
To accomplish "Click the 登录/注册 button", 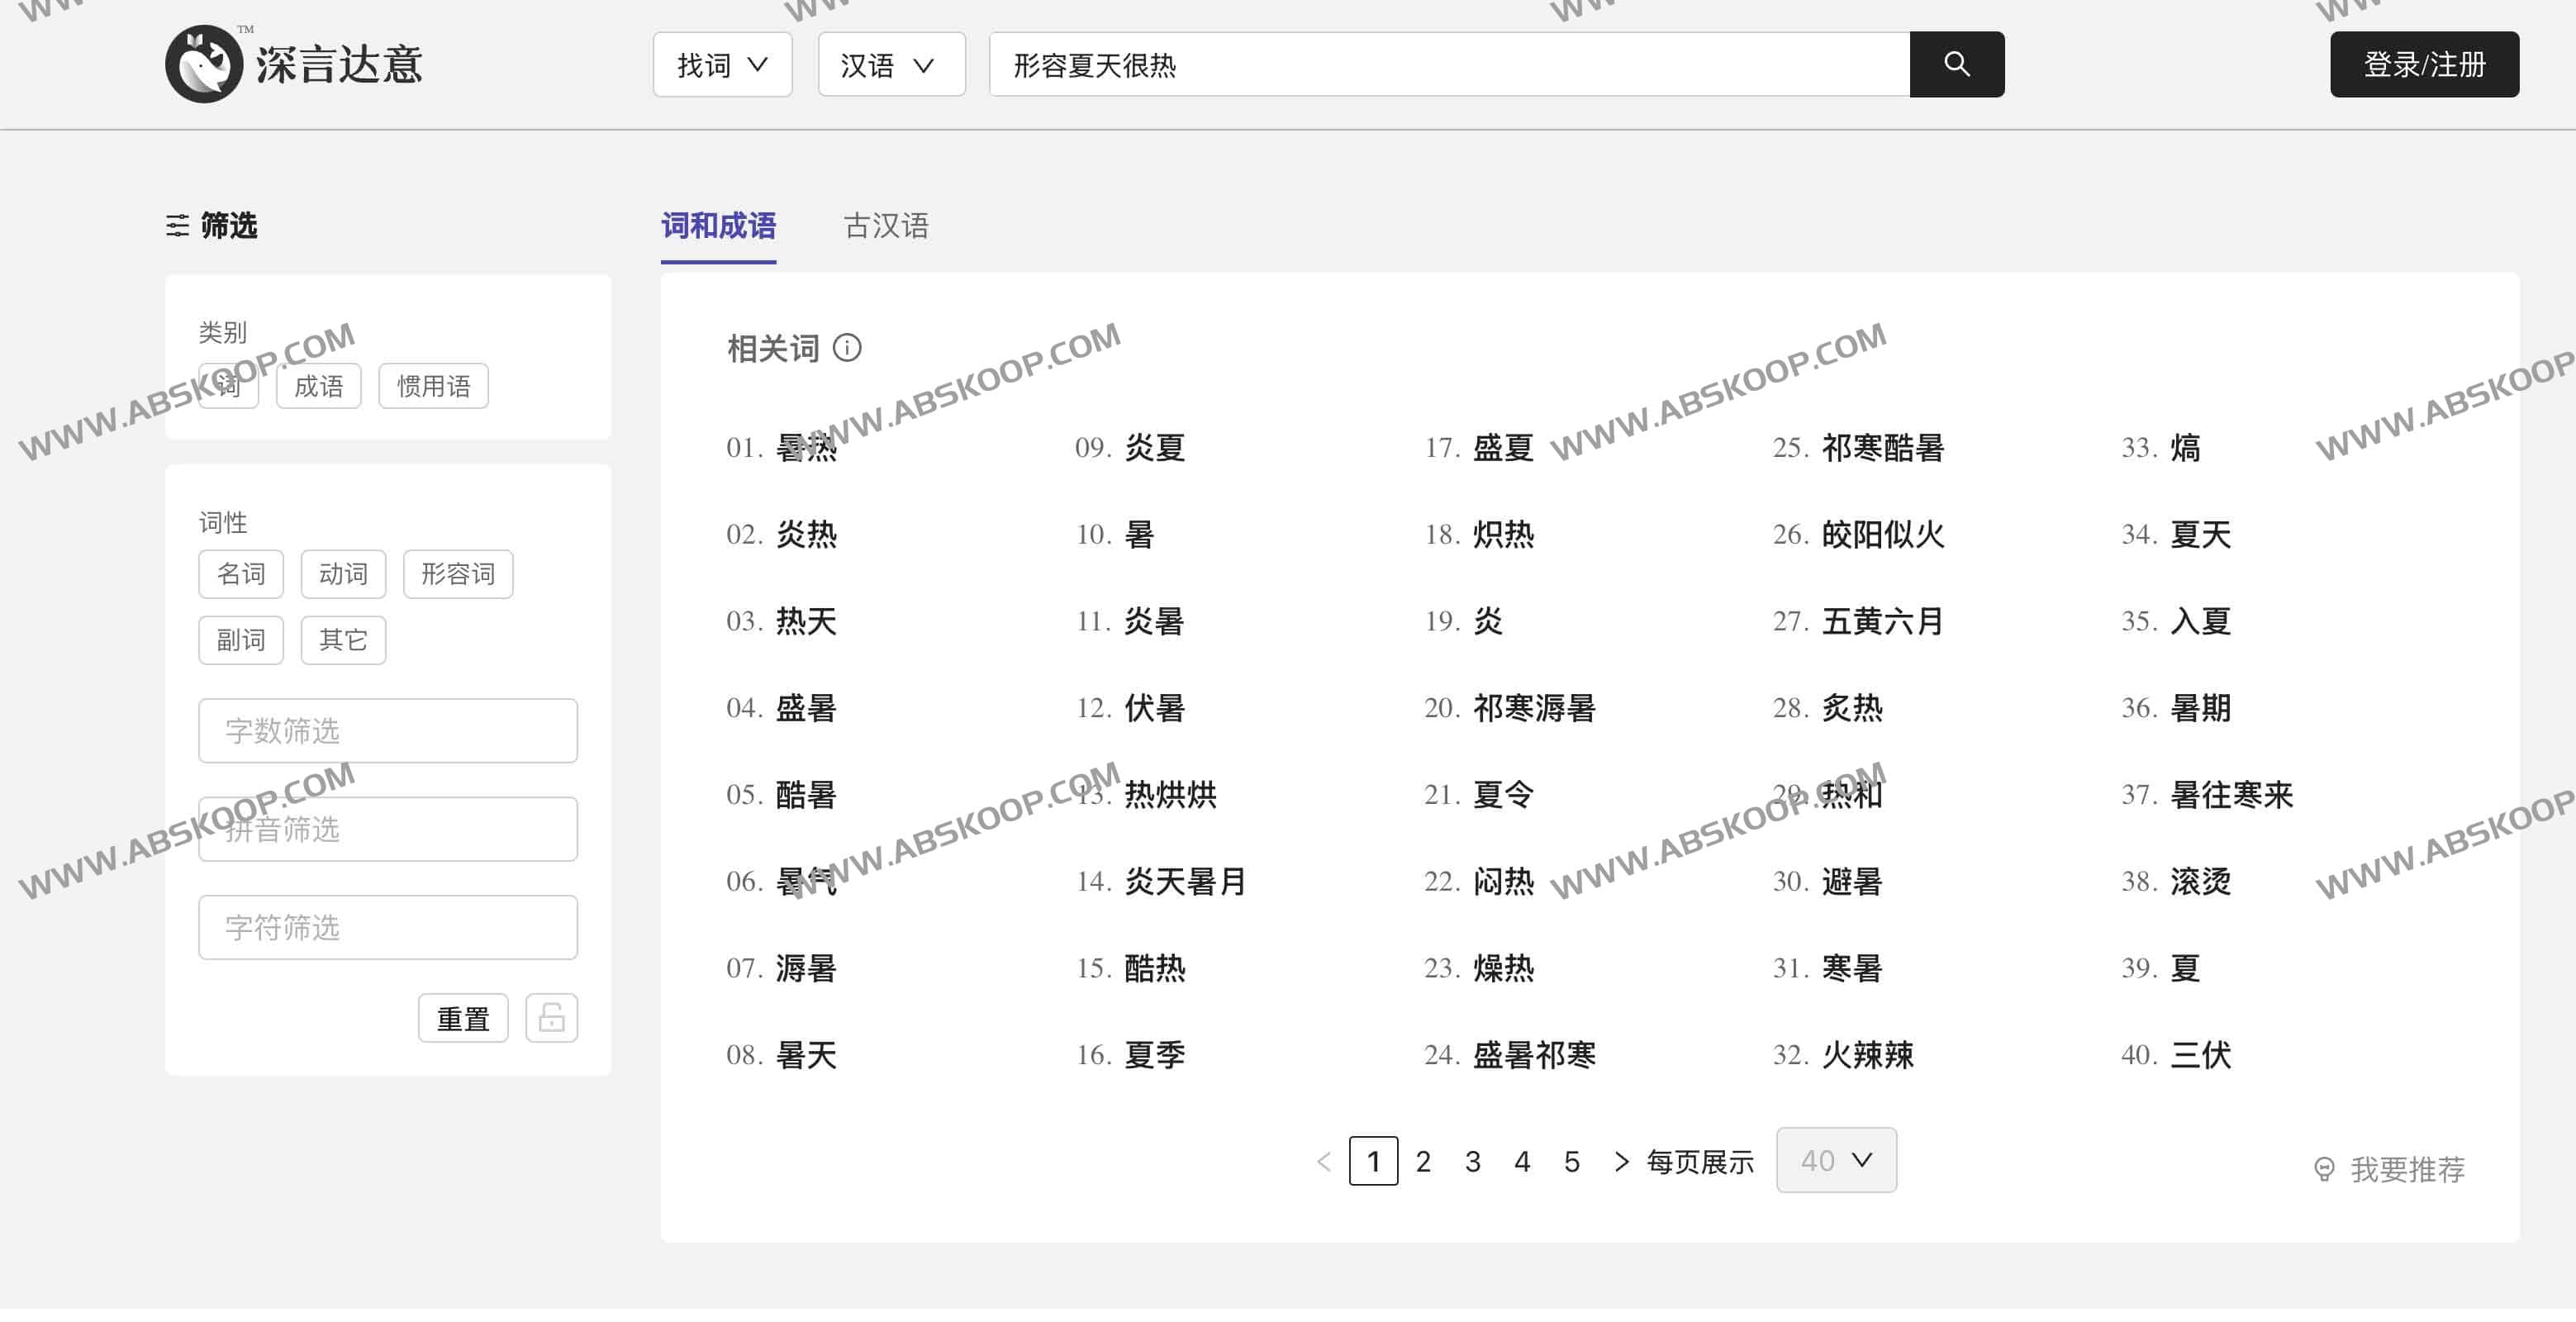I will [2425, 64].
